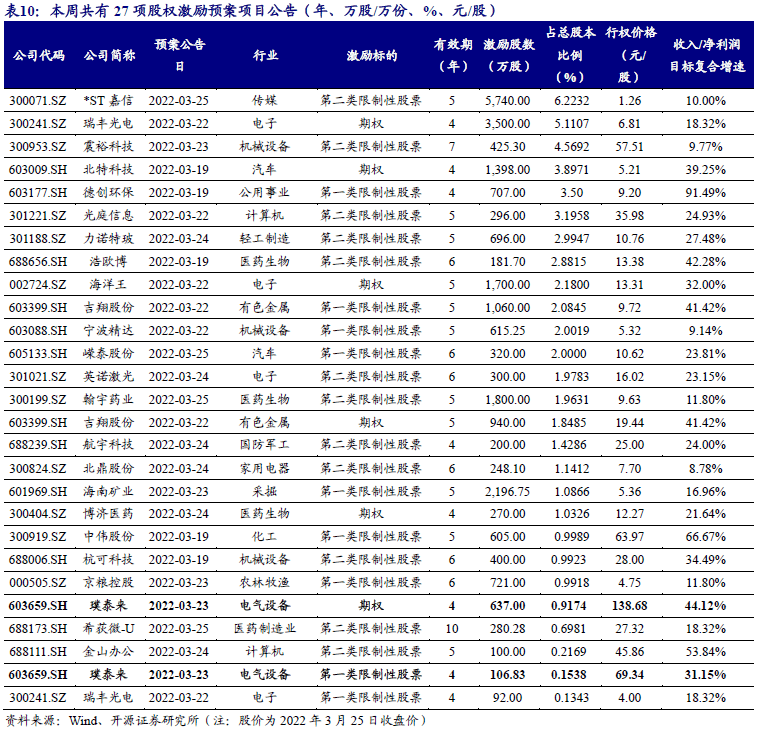
Task: Click the 5,740.00 incentive shares value
Action: (x=506, y=101)
